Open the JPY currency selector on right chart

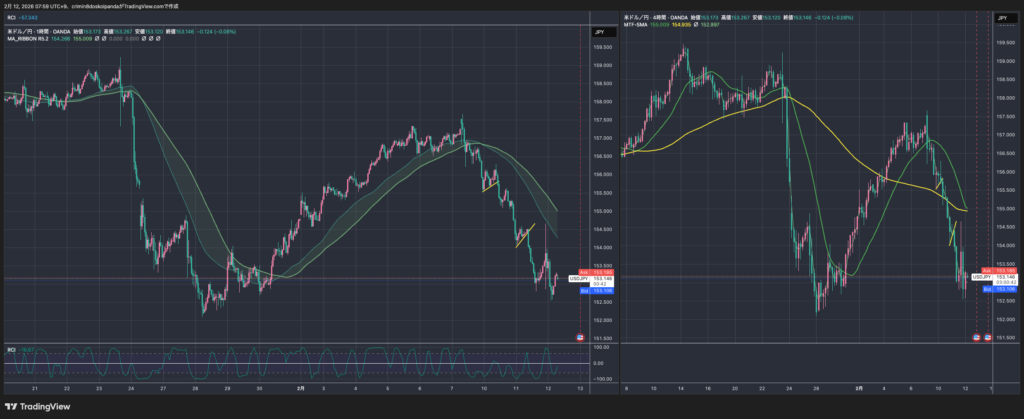click(1003, 18)
